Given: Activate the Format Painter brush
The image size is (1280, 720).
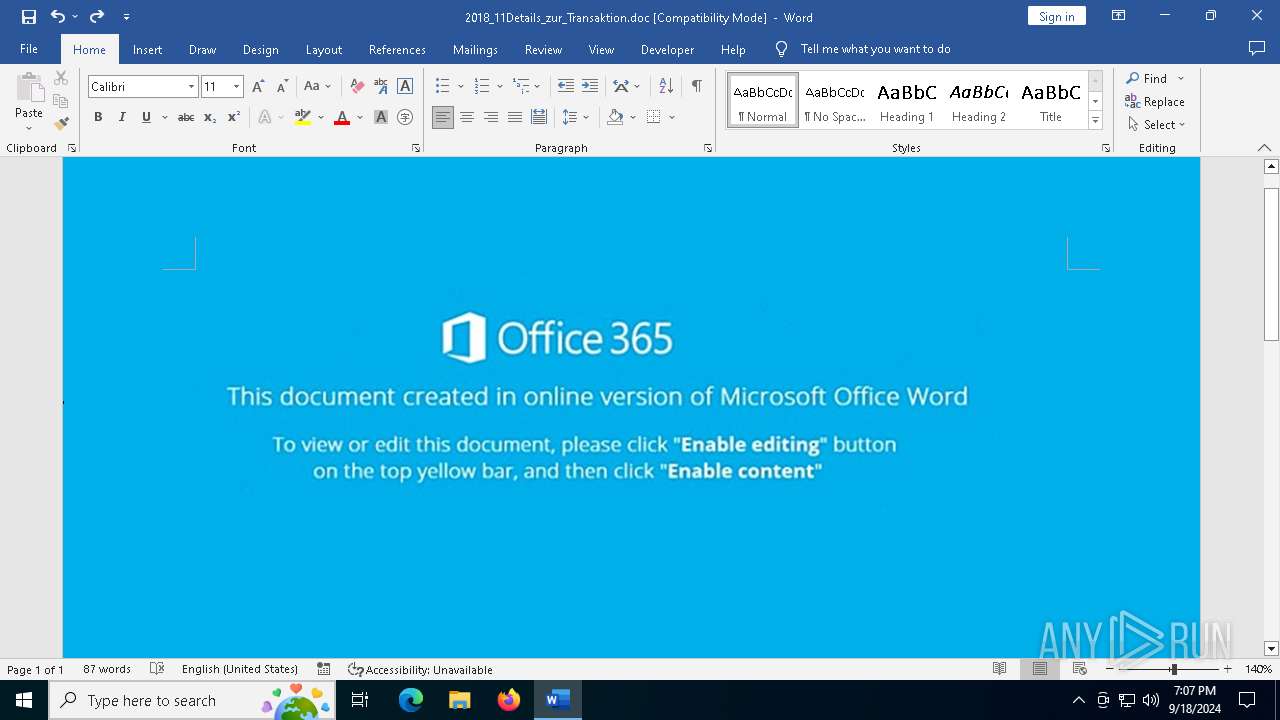Looking at the screenshot, I should 61,124.
